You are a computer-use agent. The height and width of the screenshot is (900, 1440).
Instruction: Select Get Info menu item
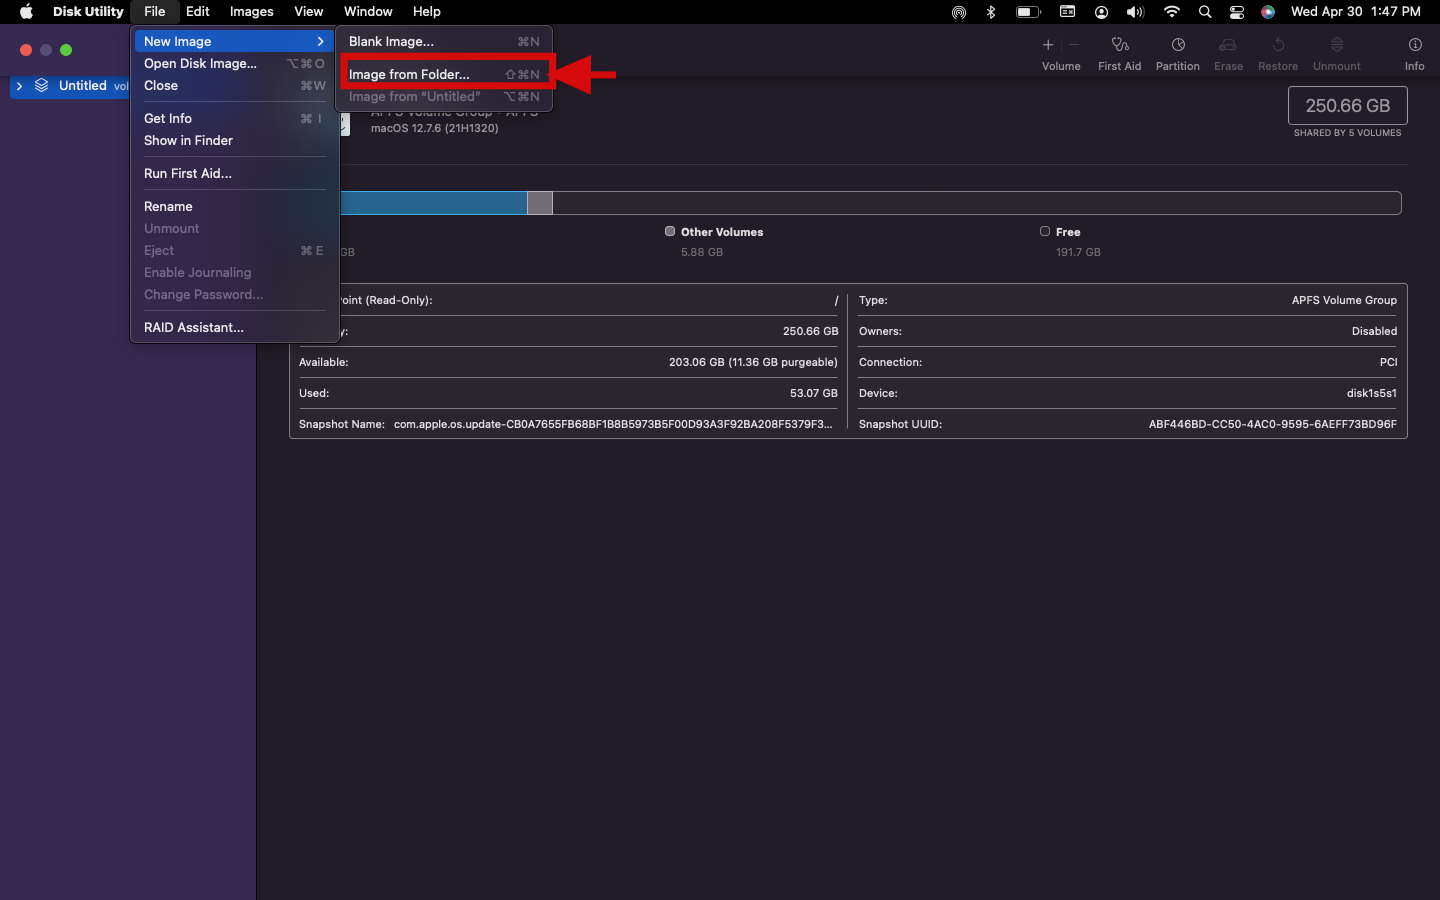coord(234,118)
